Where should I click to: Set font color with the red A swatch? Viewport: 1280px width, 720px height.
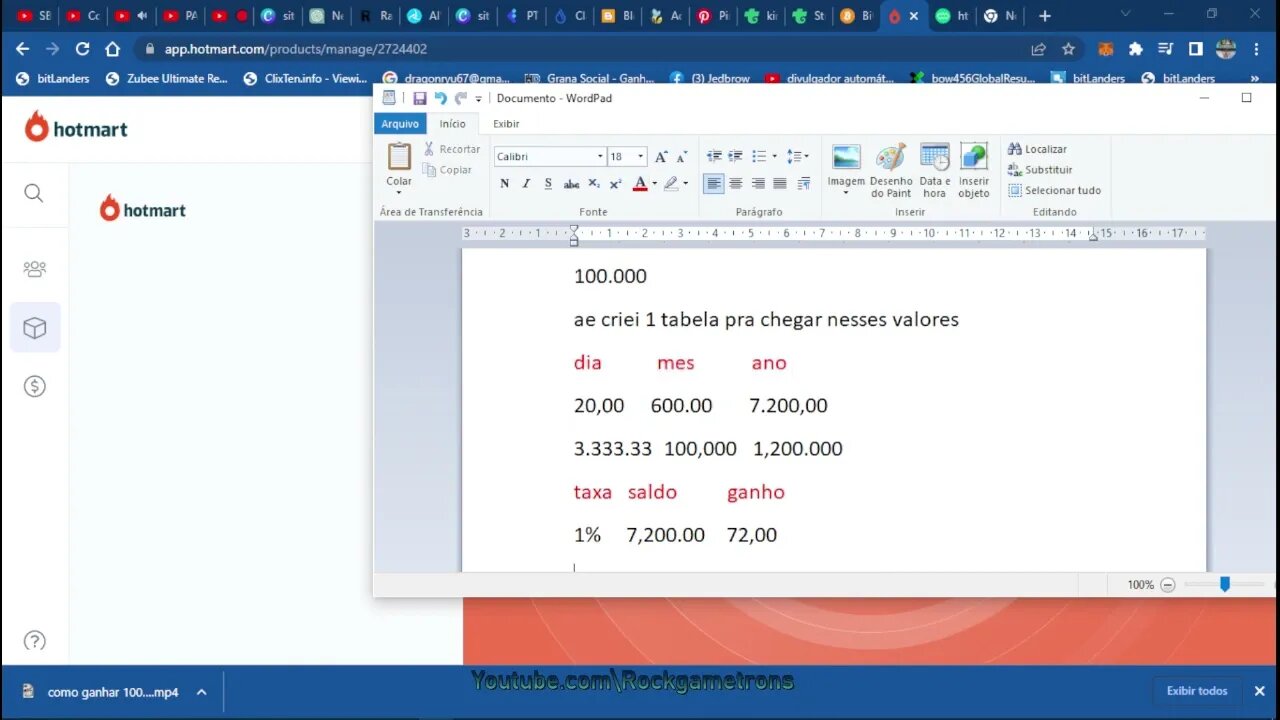pyautogui.click(x=640, y=184)
